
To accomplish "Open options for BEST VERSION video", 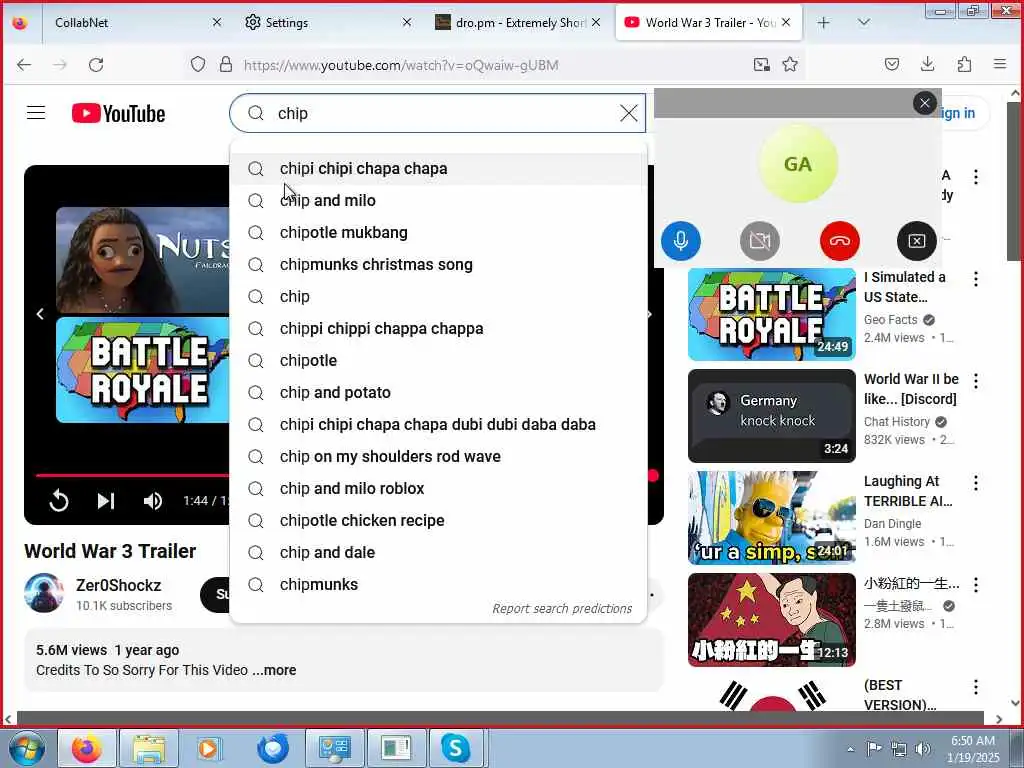I will click(x=976, y=686).
